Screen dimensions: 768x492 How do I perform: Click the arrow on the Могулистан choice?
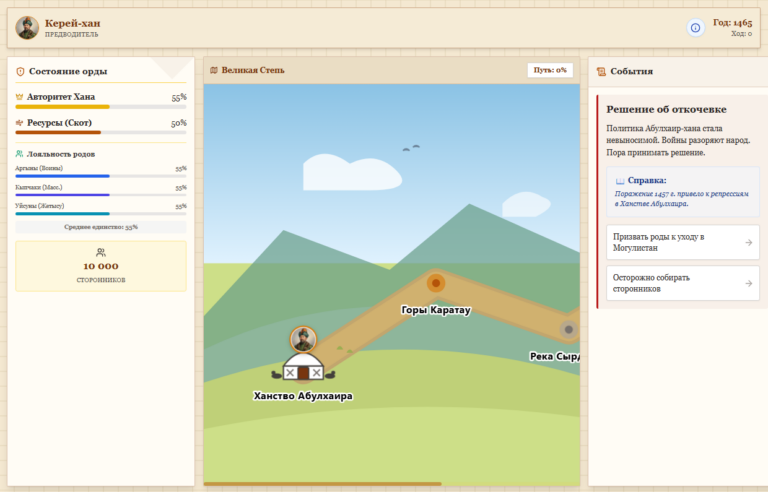748,242
